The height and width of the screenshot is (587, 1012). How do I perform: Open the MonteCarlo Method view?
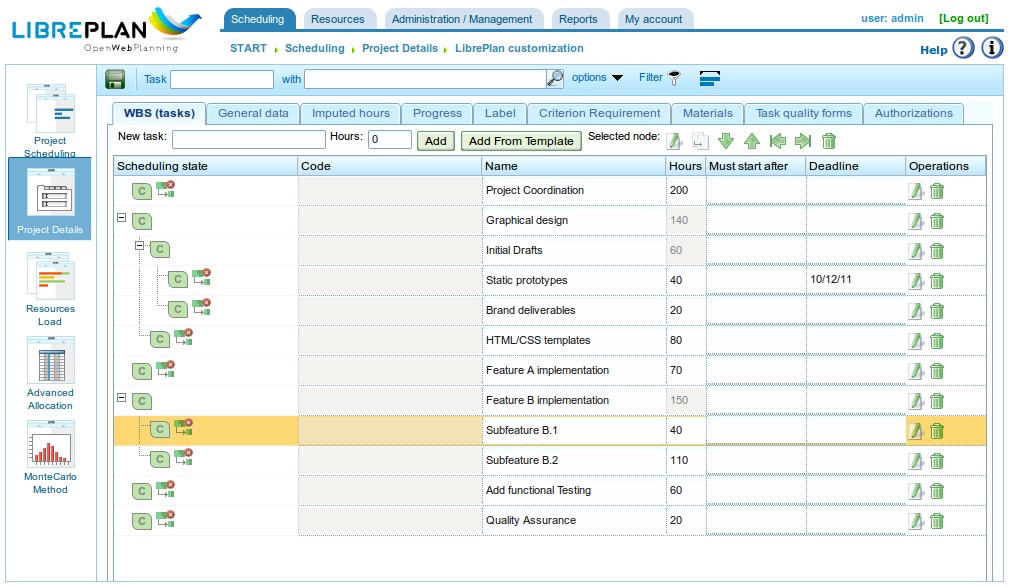click(x=50, y=456)
